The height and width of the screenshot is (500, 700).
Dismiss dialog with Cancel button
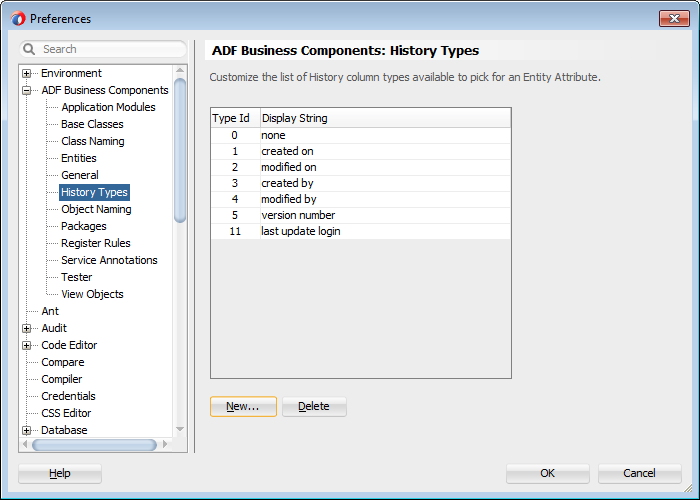[640, 473]
